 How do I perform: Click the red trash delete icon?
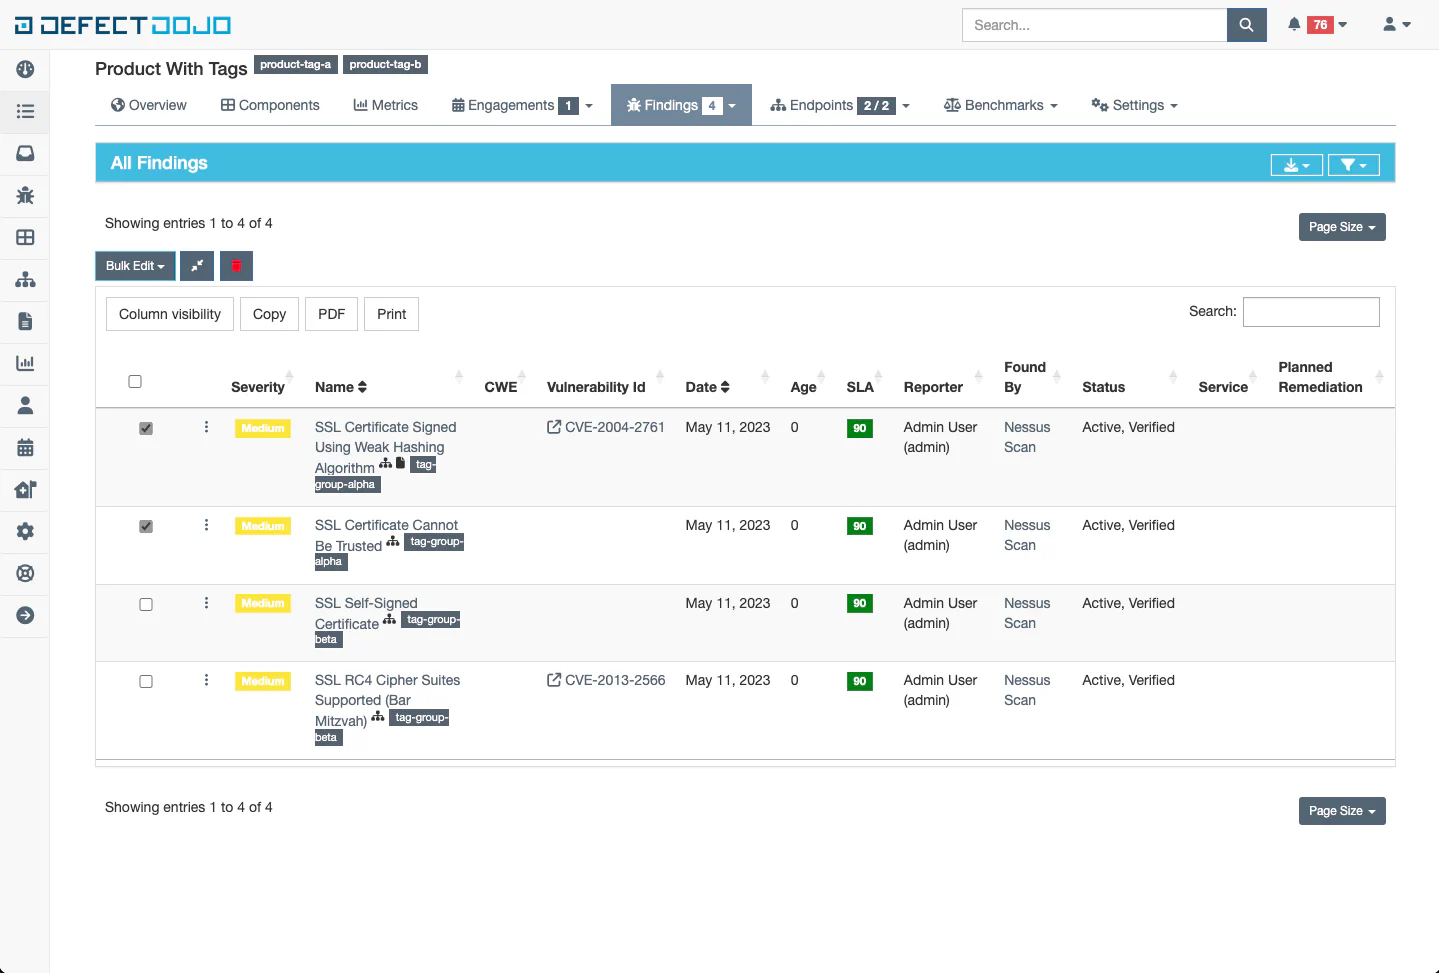point(236,266)
